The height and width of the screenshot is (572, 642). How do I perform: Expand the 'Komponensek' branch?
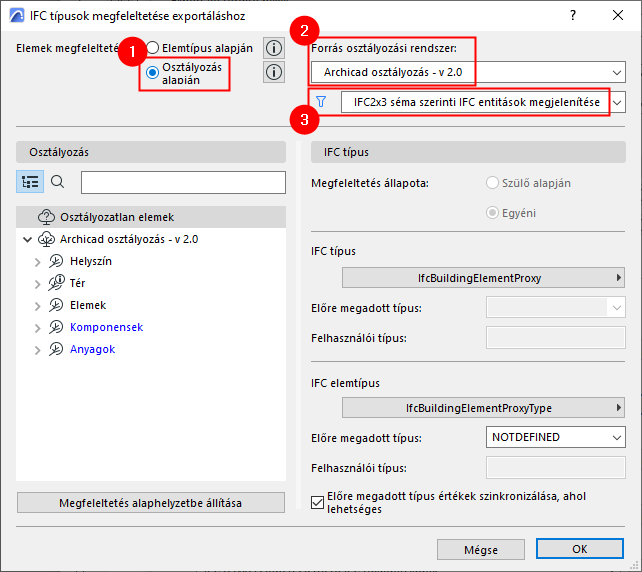38,328
